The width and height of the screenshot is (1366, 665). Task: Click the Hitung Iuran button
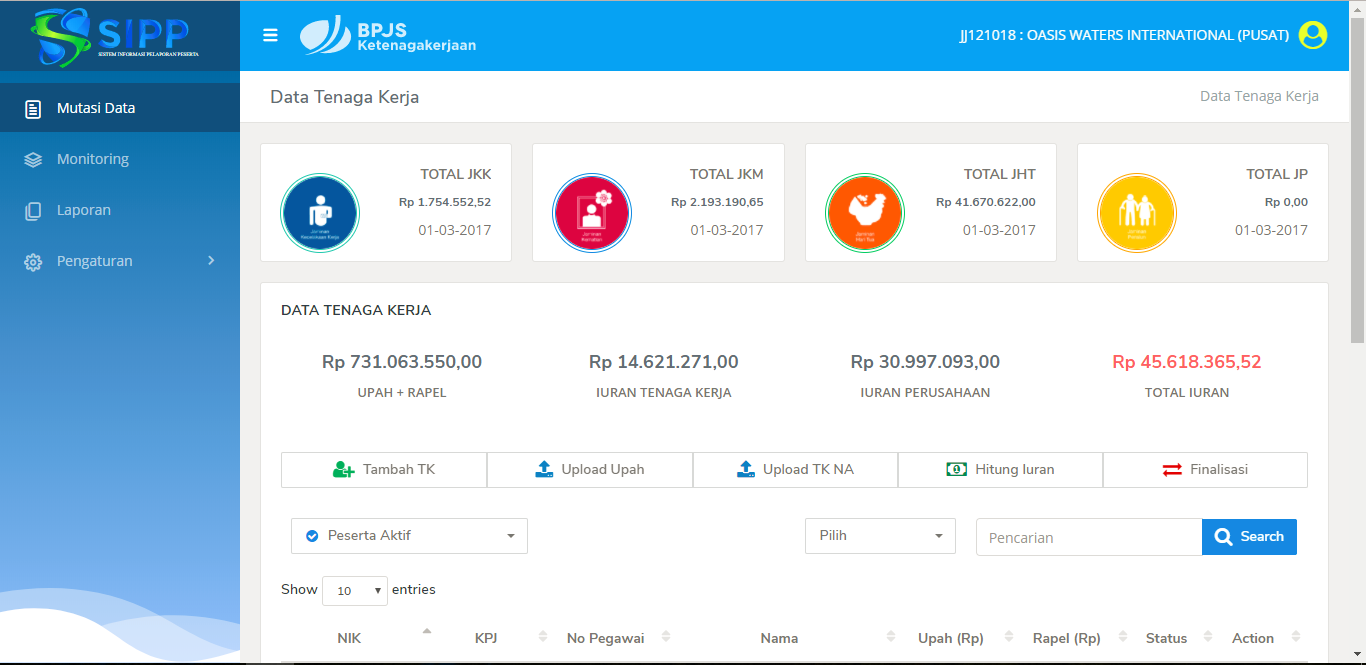click(x=1000, y=469)
